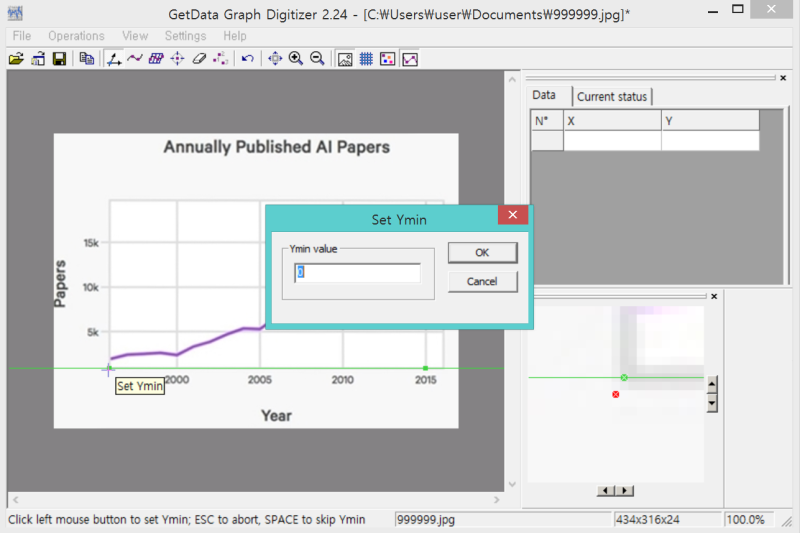
Task: Zoom in with magnifier plus icon
Action: coord(296,59)
